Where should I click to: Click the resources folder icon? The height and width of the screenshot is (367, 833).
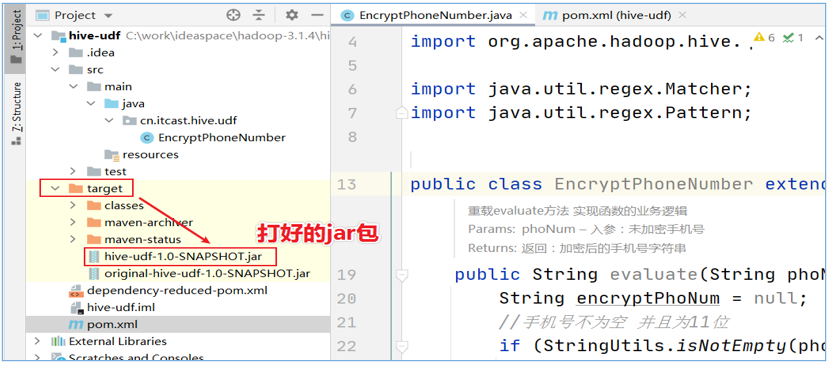[x=112, y=155]
